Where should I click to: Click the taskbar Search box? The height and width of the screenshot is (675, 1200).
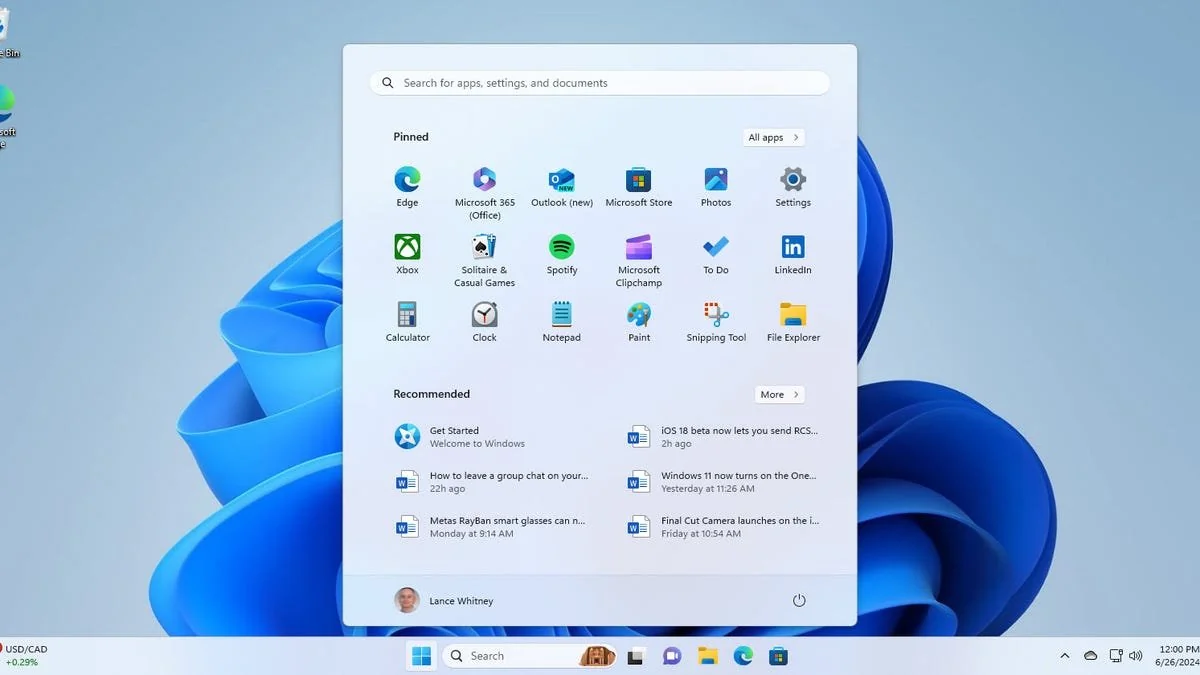click(x=528, y=656)
